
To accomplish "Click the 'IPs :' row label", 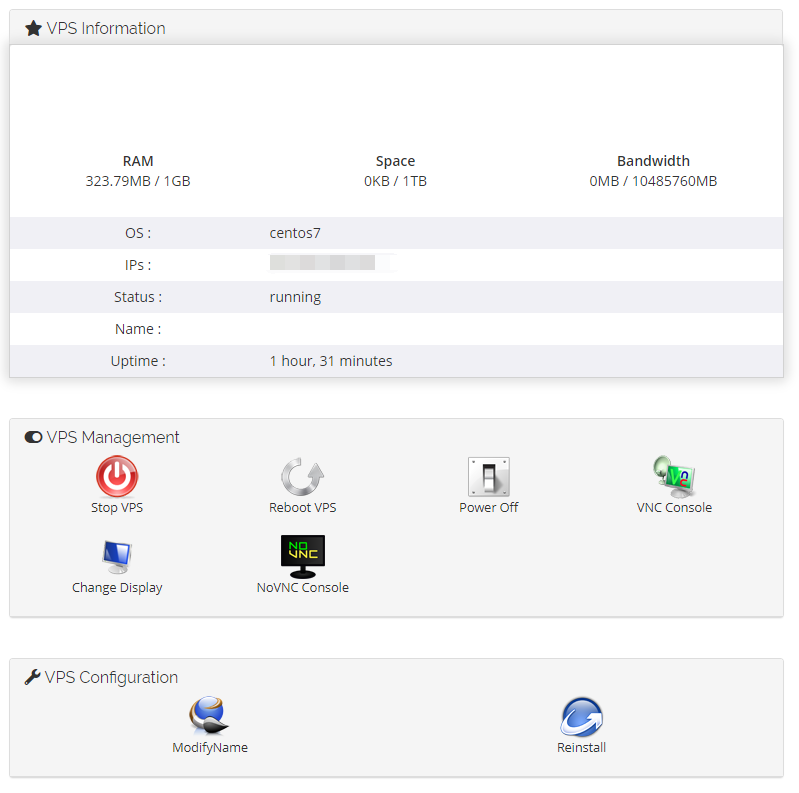I will pyautogui.click(x=138, y=265).
